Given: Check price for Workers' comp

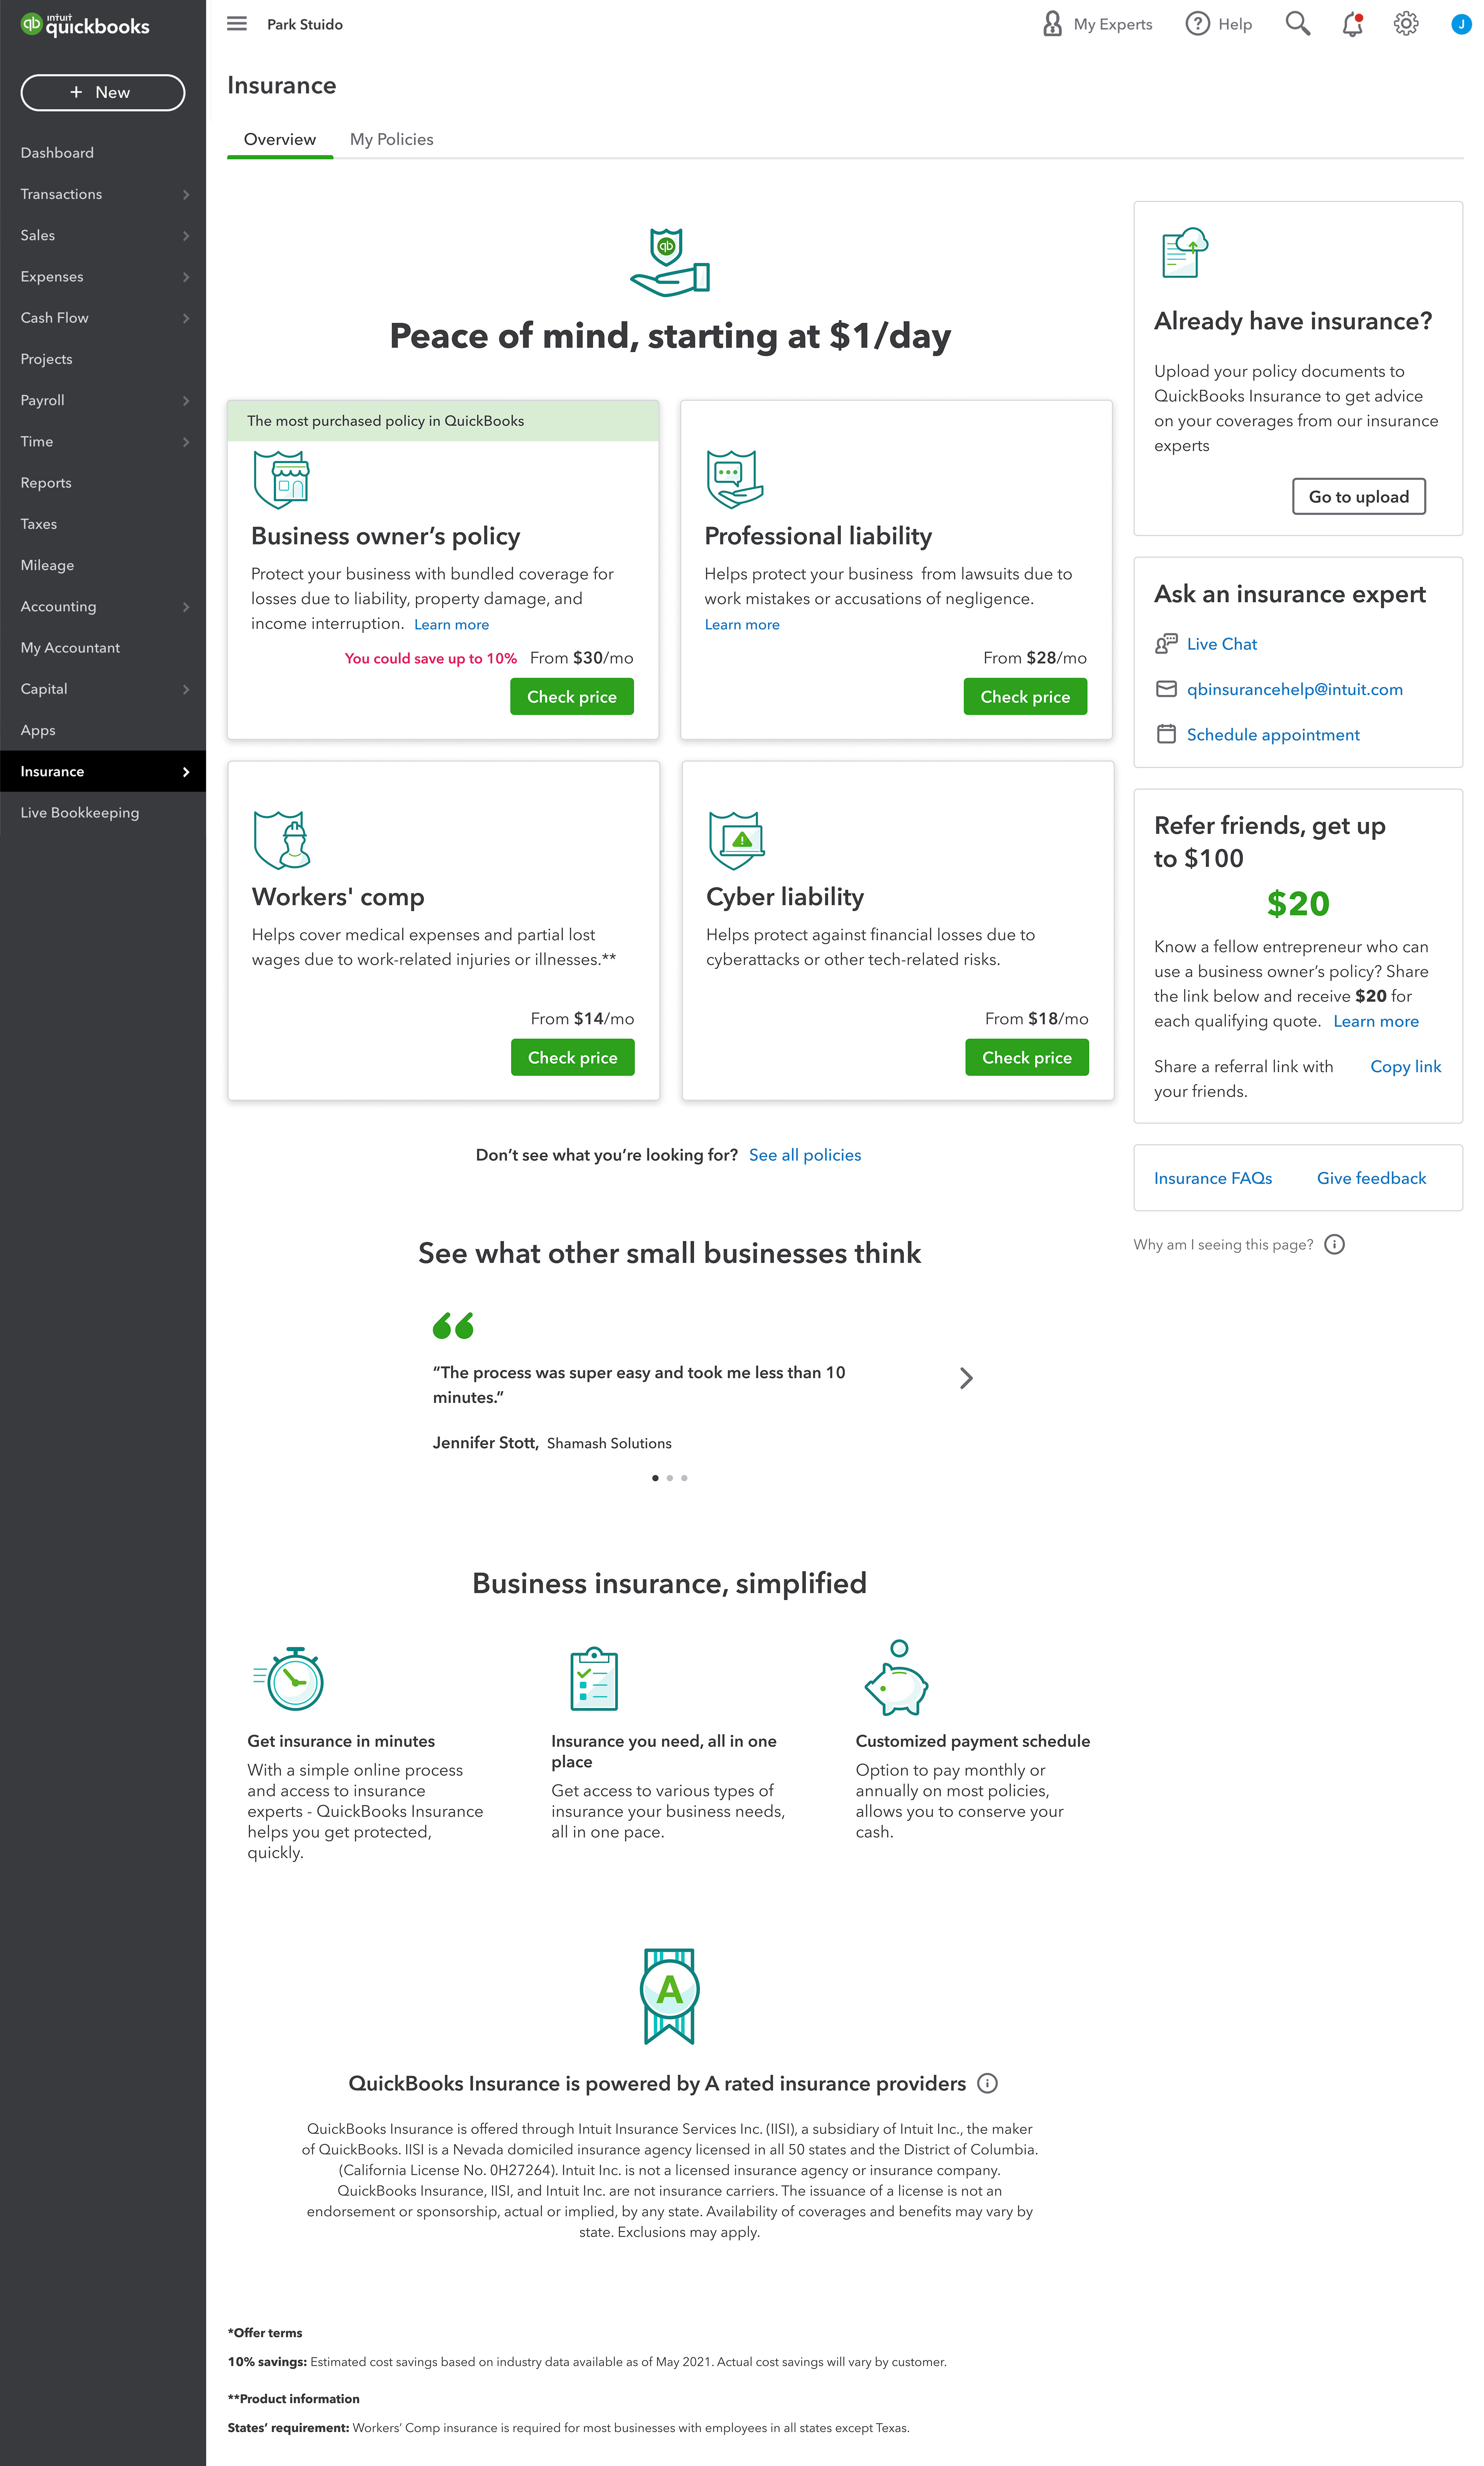Looking at the screenshot, I should (x=573, y=1057).
